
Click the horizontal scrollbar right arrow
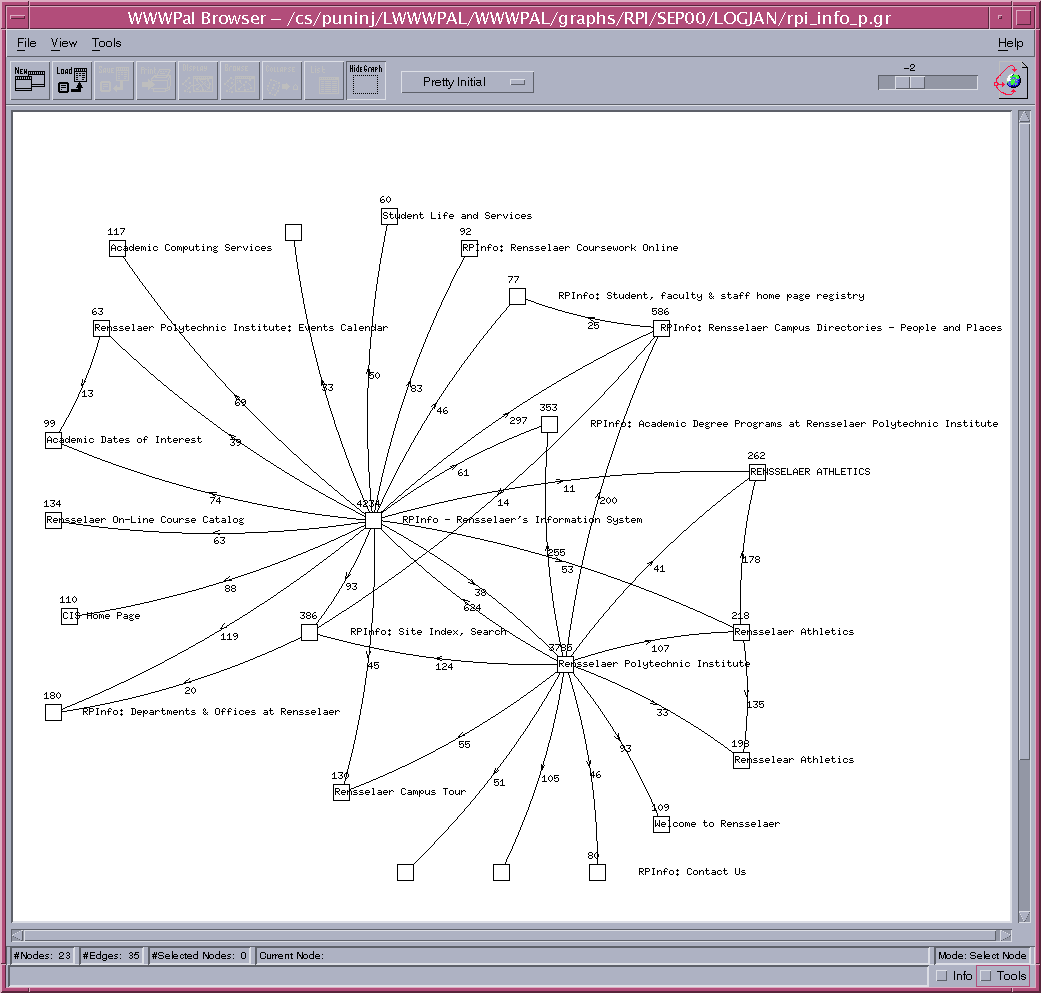pyautogui.click(x=1006, y=935)
